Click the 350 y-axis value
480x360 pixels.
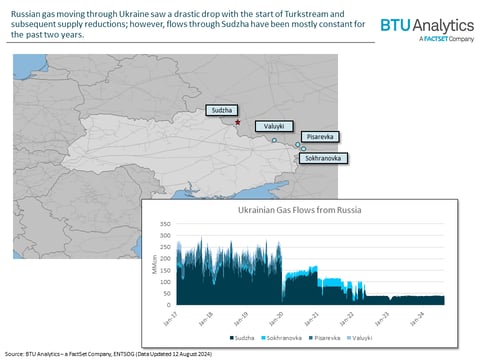coord(165,224)
